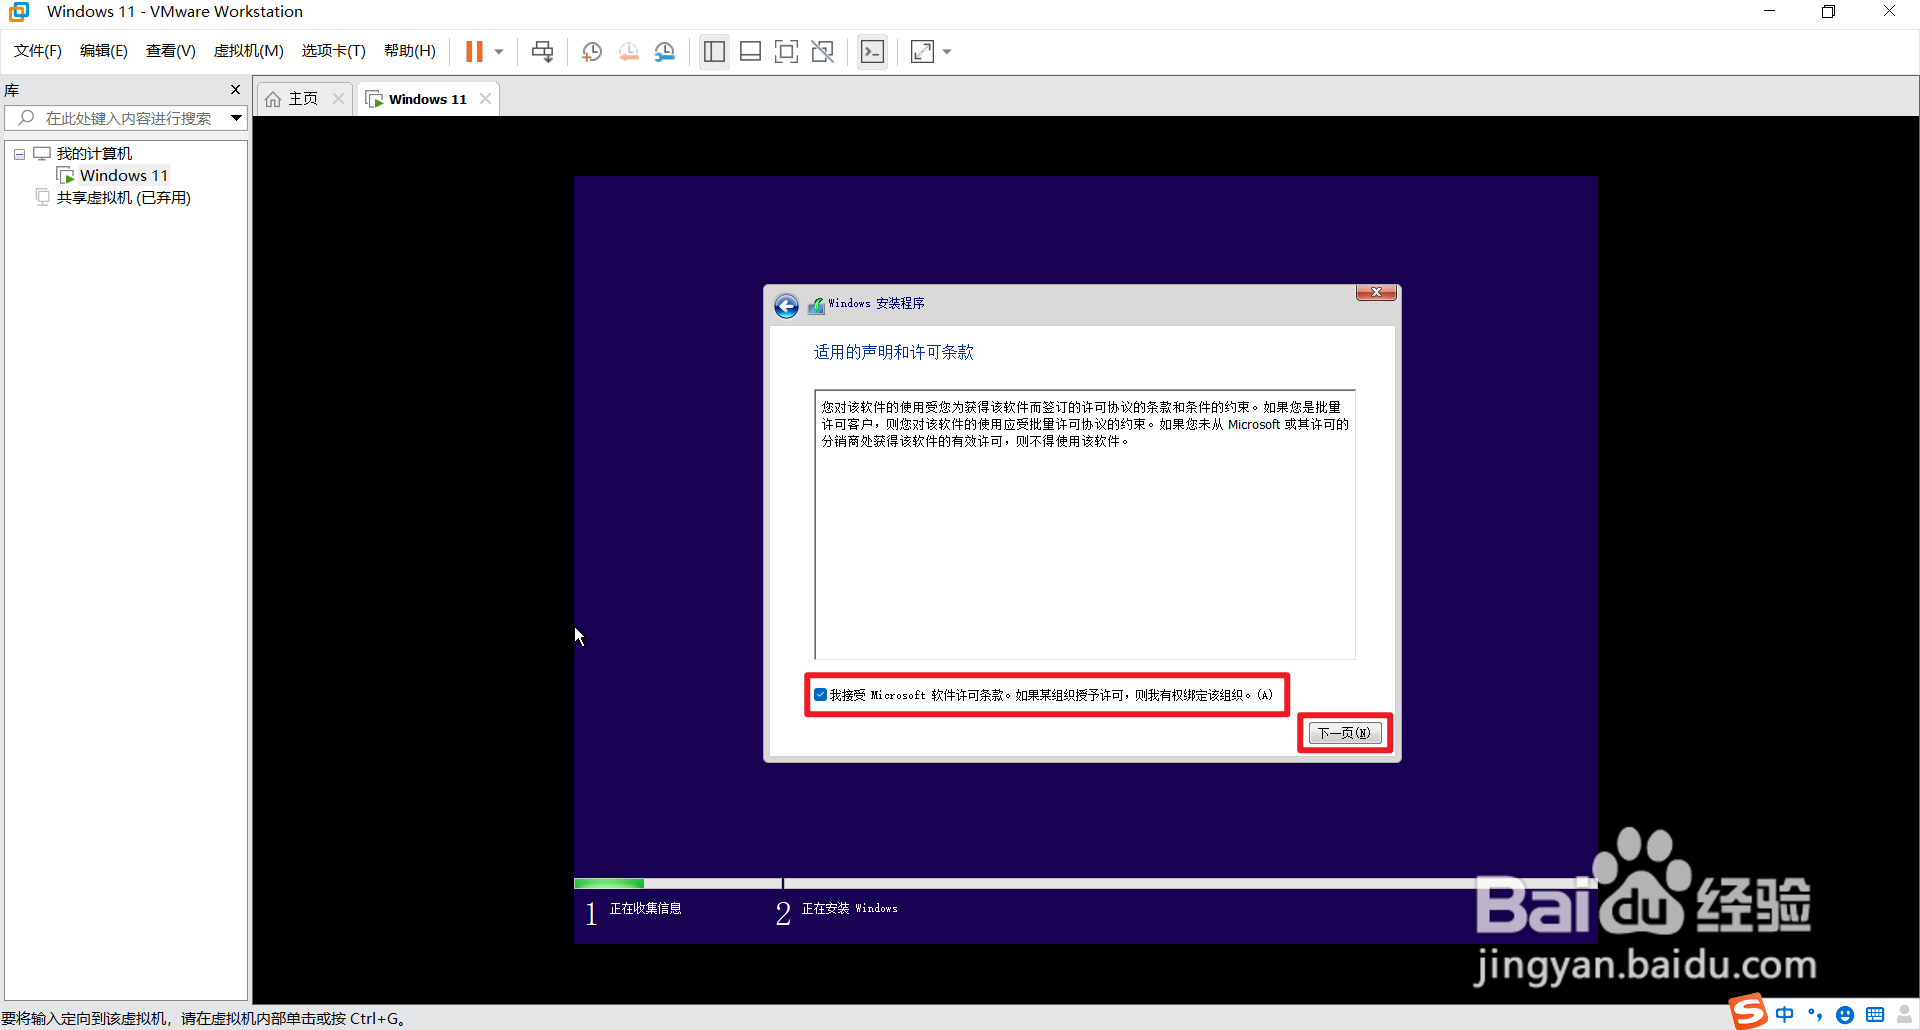This screenshot has width=1920, height=1030.
Task: Open the library search filter dropdown arrow
Action: click(x=237, y=118)
